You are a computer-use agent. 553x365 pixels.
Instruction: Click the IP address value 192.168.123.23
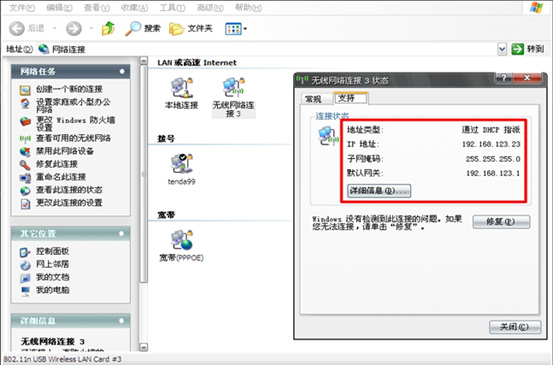tap(491, 144)
